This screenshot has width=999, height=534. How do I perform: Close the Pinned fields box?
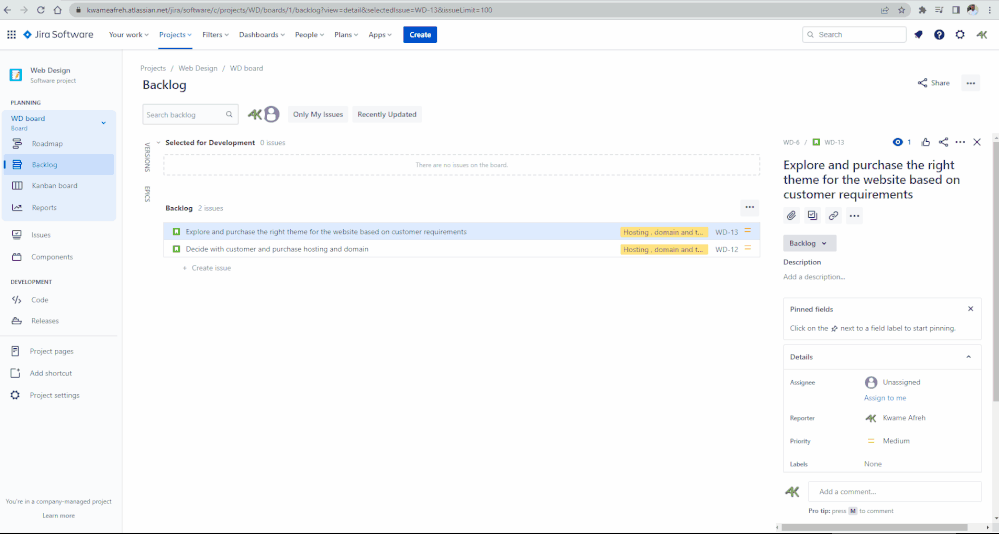click(970, 309)
